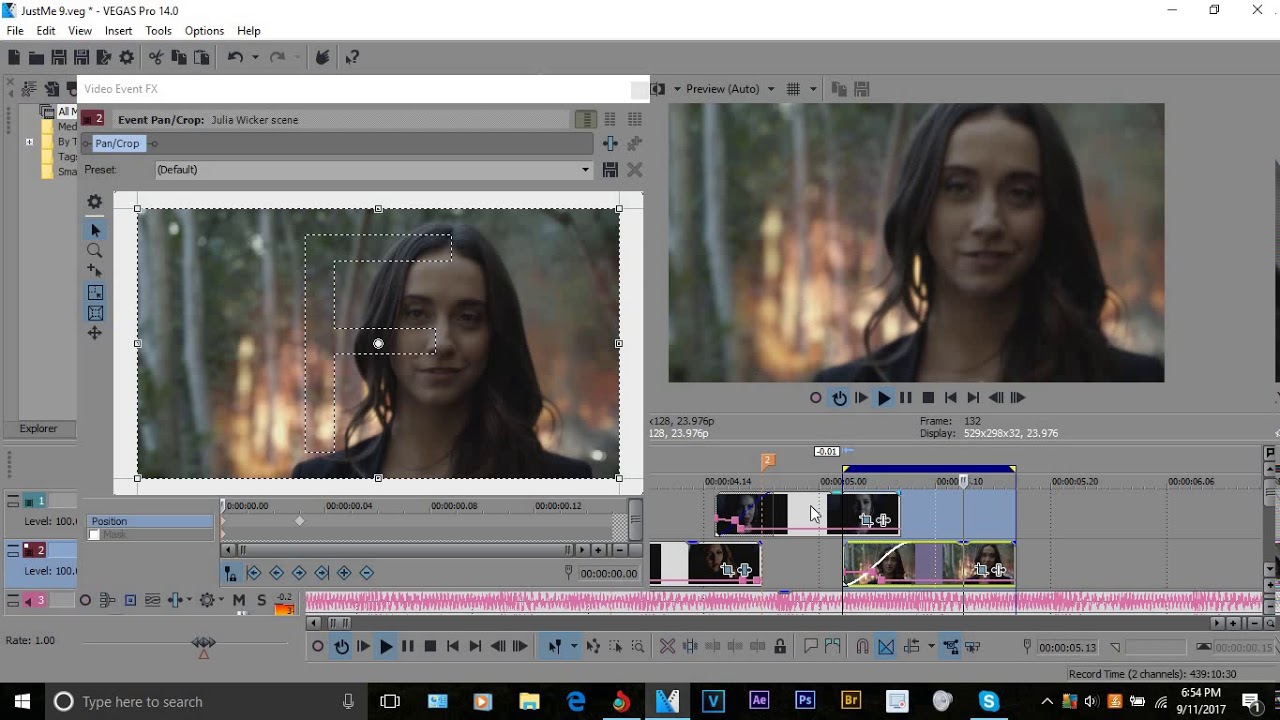Open the interactive tutorials hand icon
The height and width of the screenshot is (720, 1280).
[x=322, y=58]
